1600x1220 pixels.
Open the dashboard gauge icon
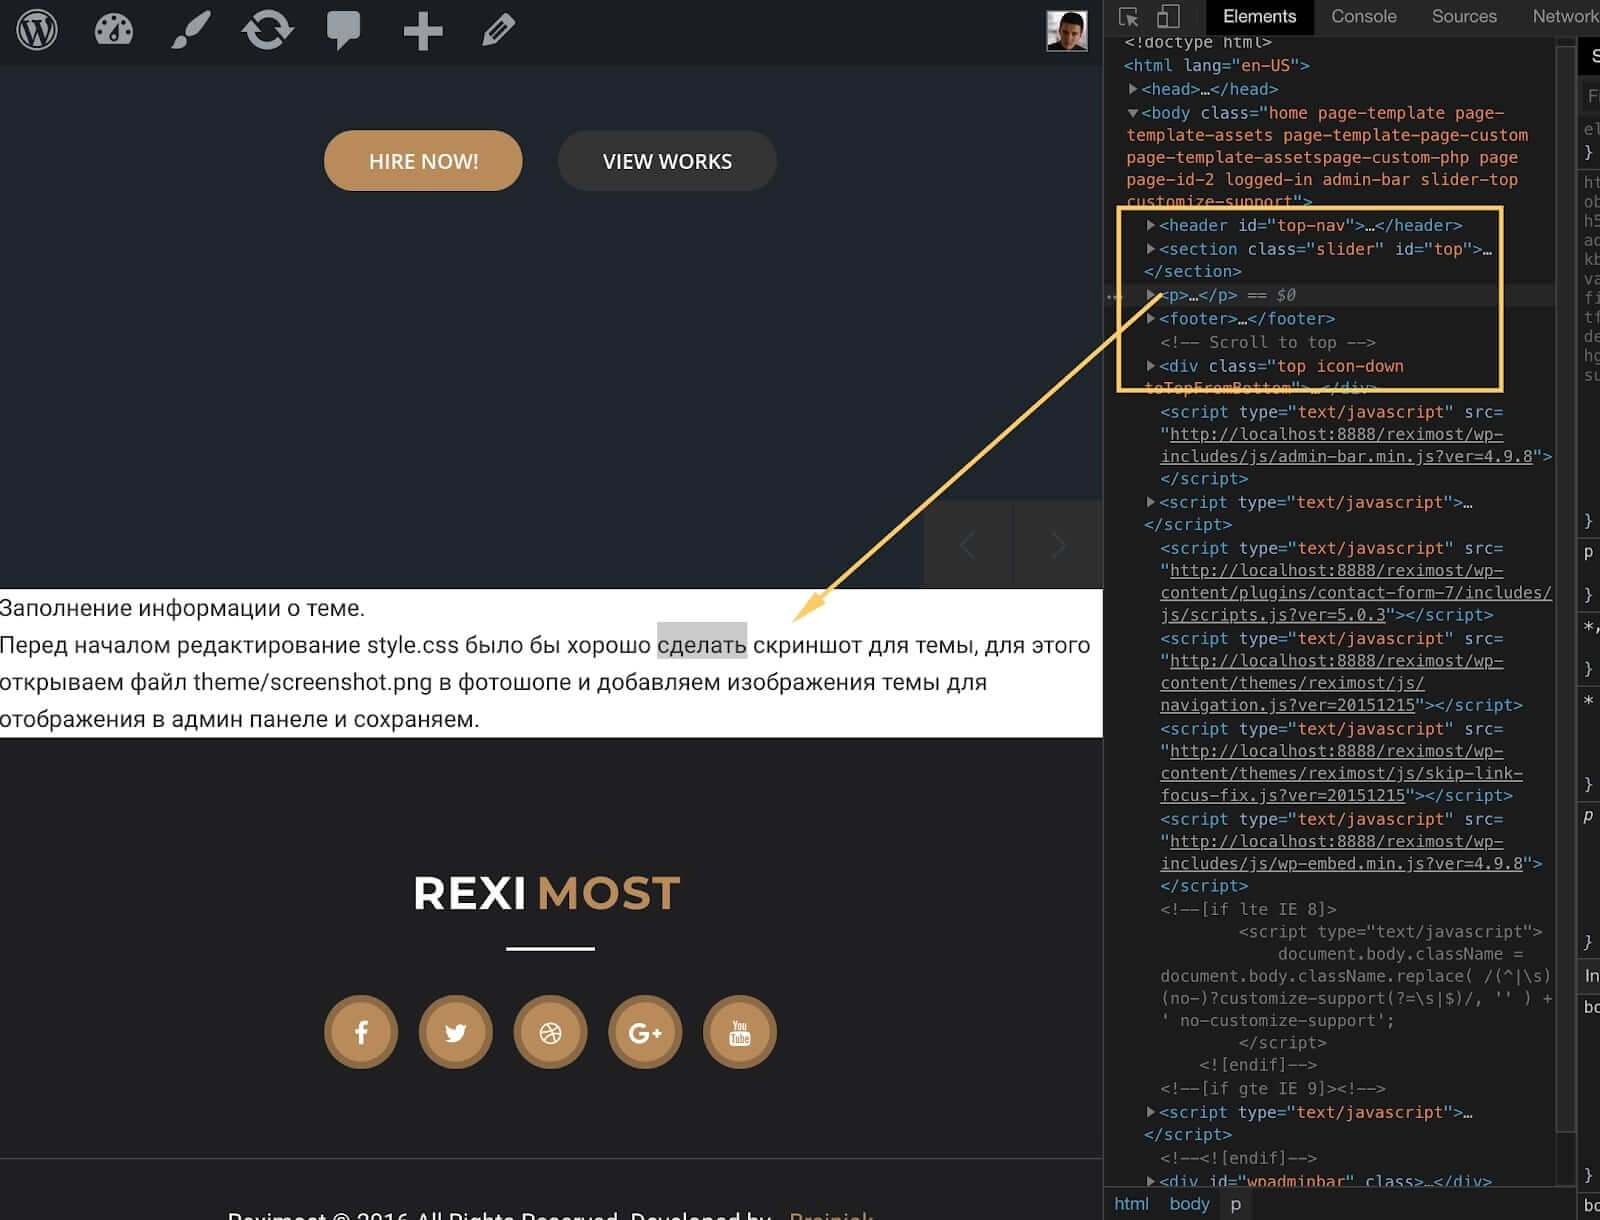[114, 30]
